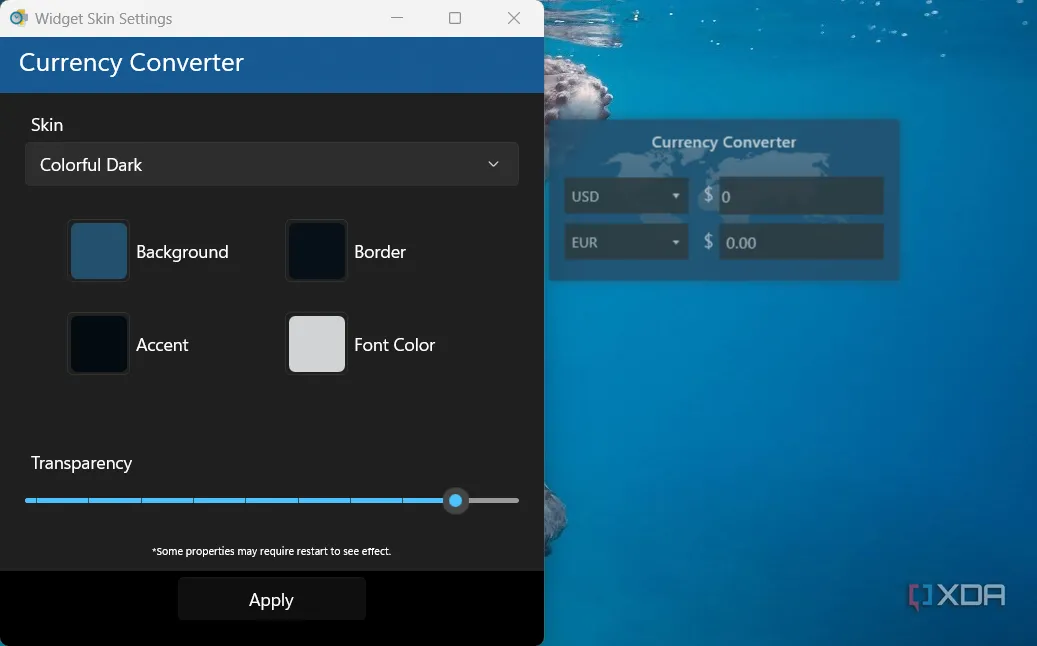Screen dimensions: 1037x646
Task: Close the Widget Skin Settings window
Action: [x=514, y=18]
